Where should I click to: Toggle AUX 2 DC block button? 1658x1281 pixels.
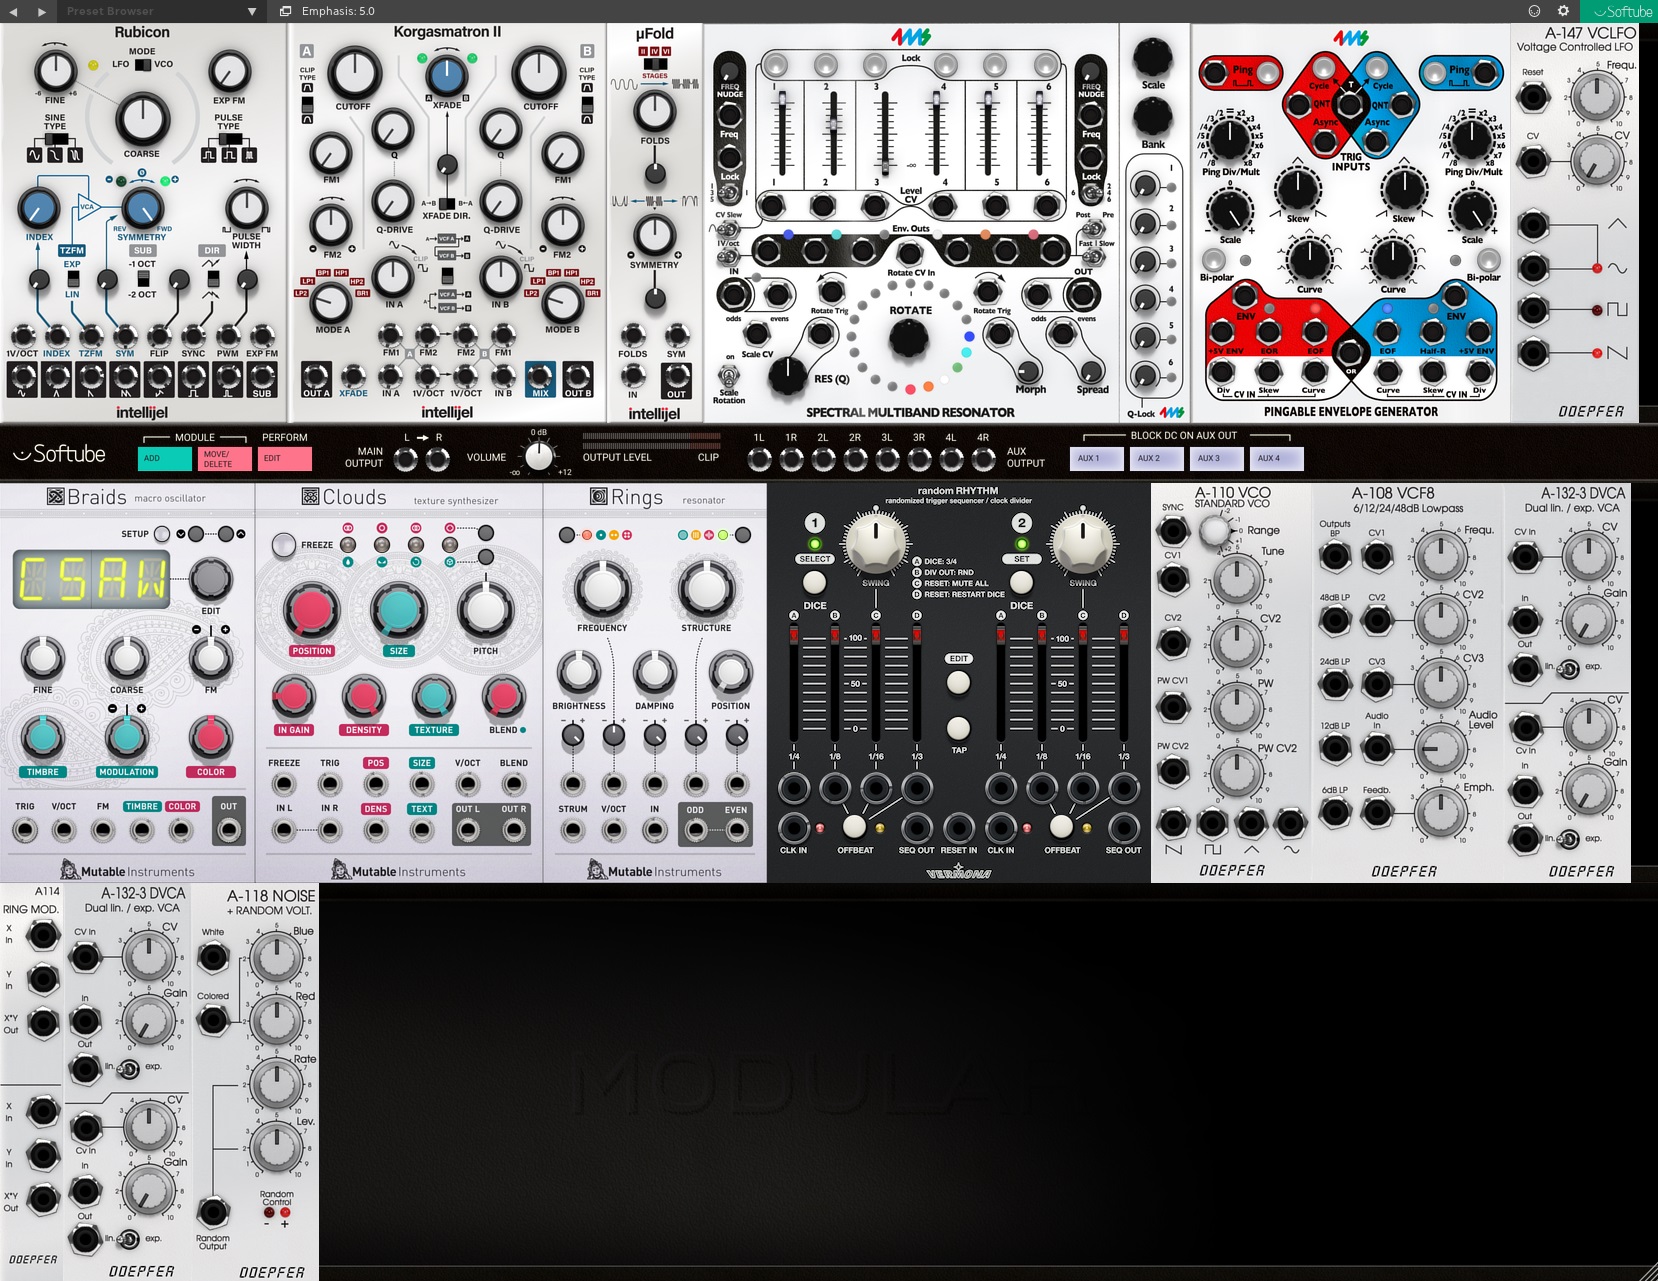click(1157, 458)
